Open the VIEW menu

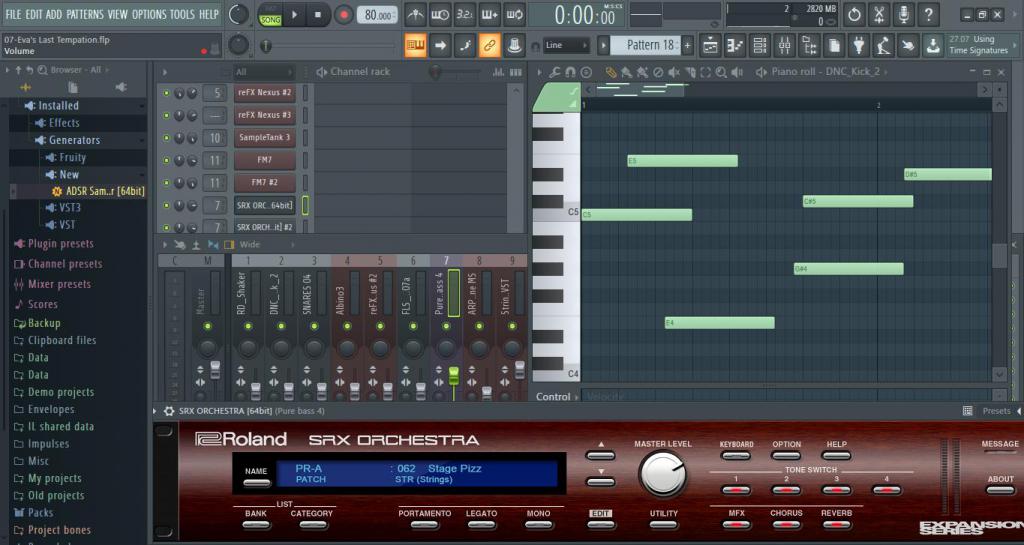point(118,14)
